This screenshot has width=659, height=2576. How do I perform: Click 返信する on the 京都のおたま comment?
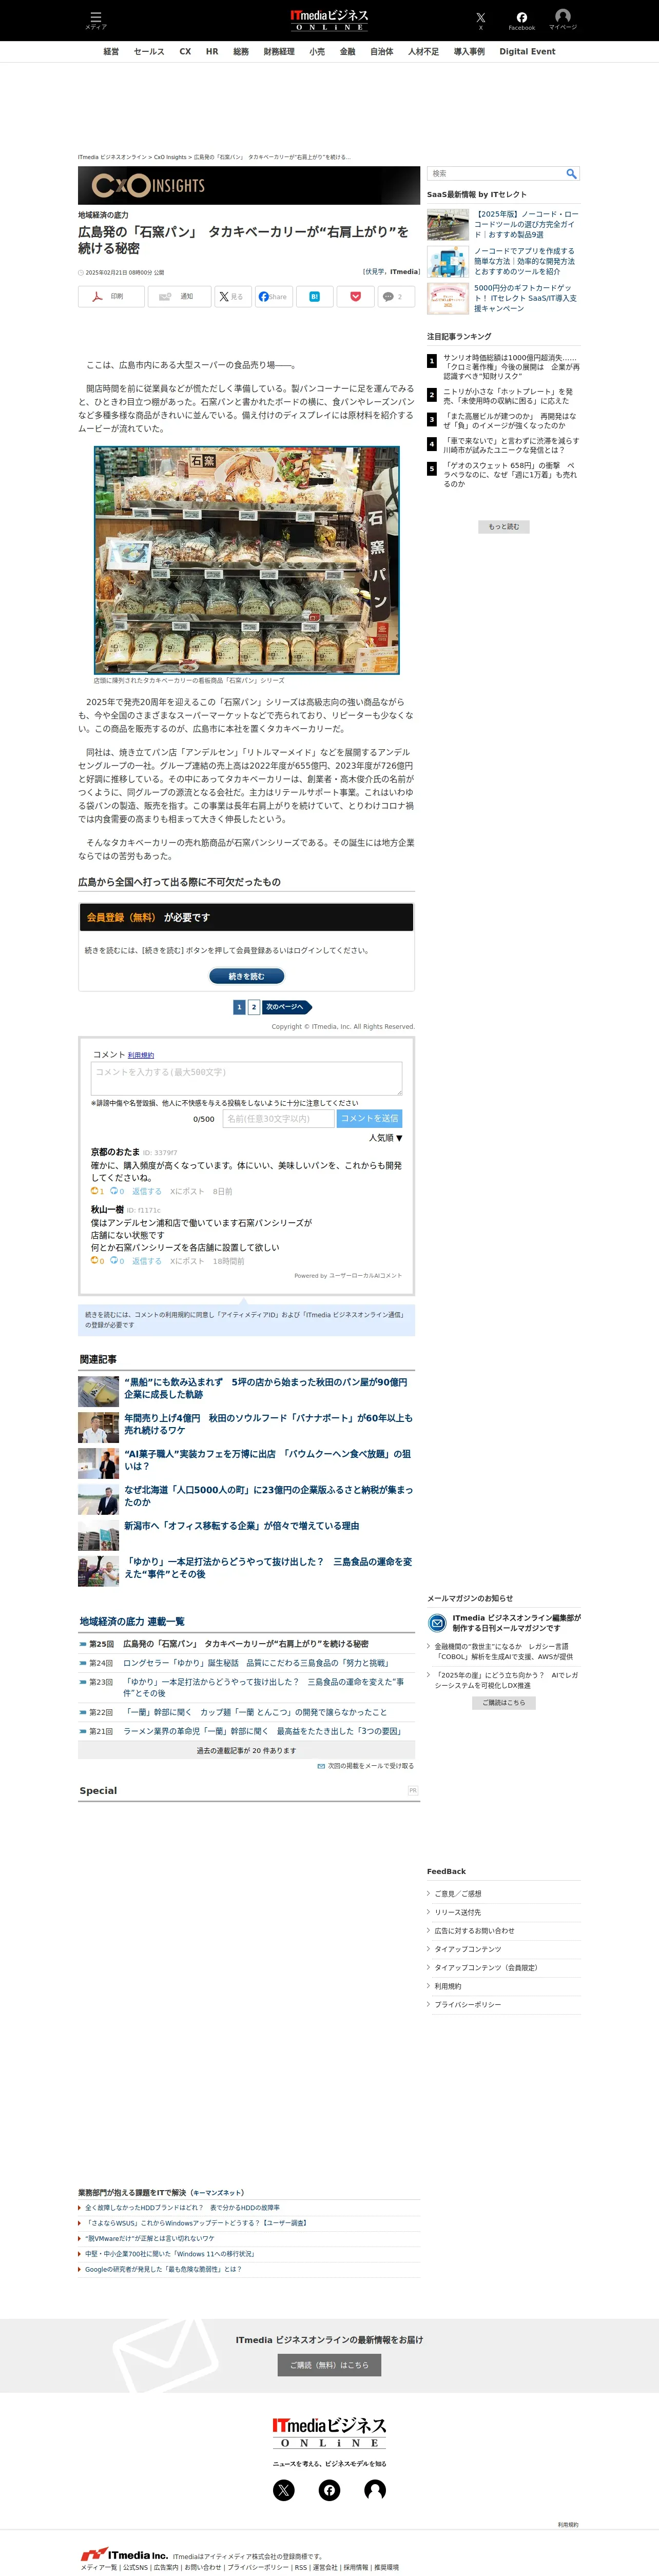147,1191
